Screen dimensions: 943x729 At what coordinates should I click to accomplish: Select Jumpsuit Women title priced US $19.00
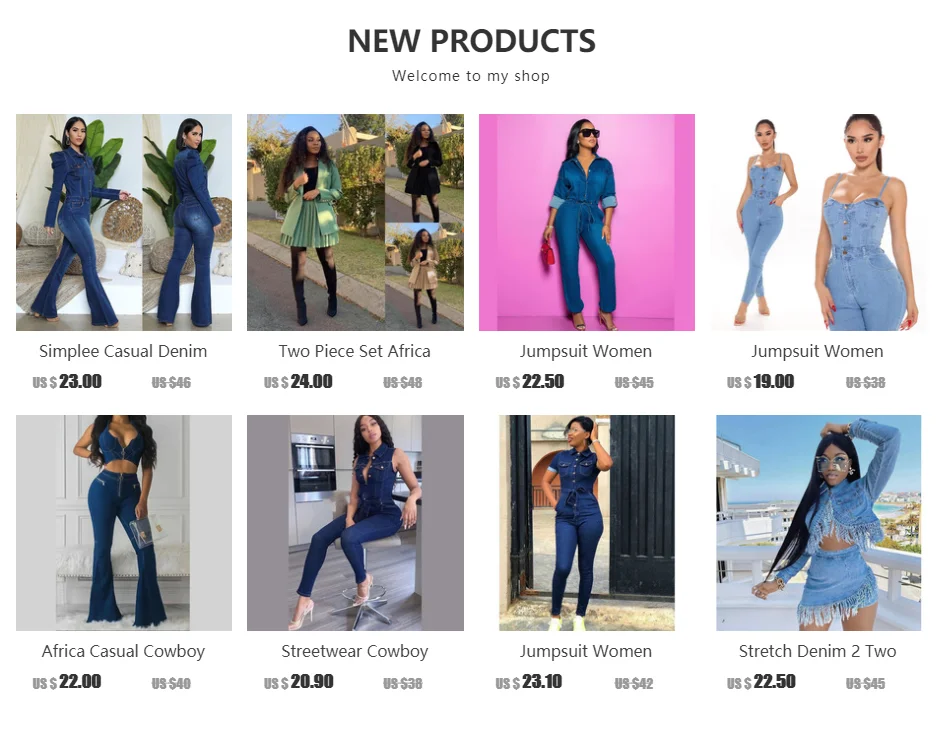(817, 351)
